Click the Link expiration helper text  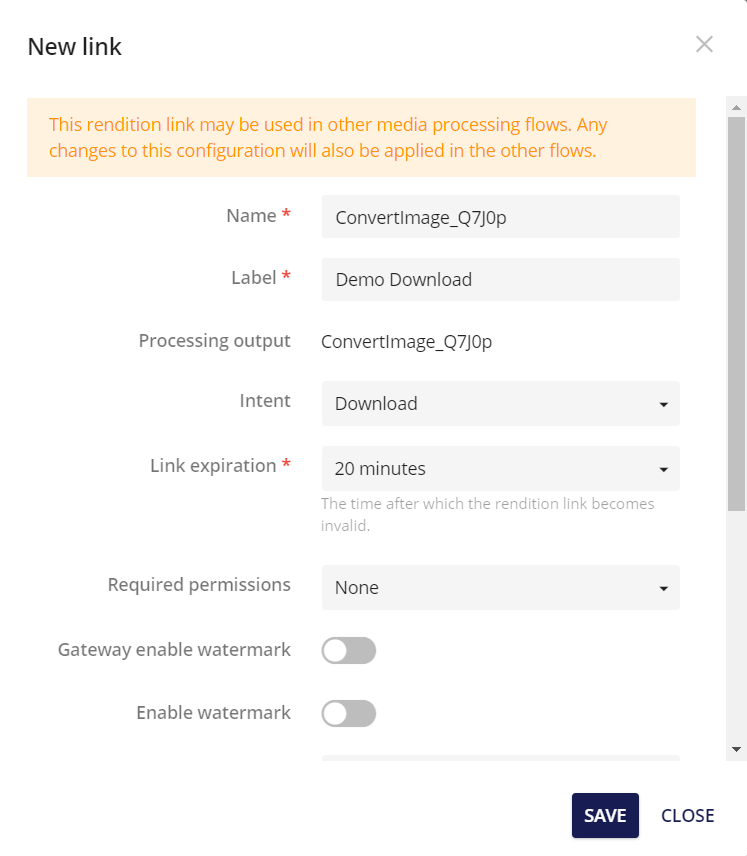[487, 514]
